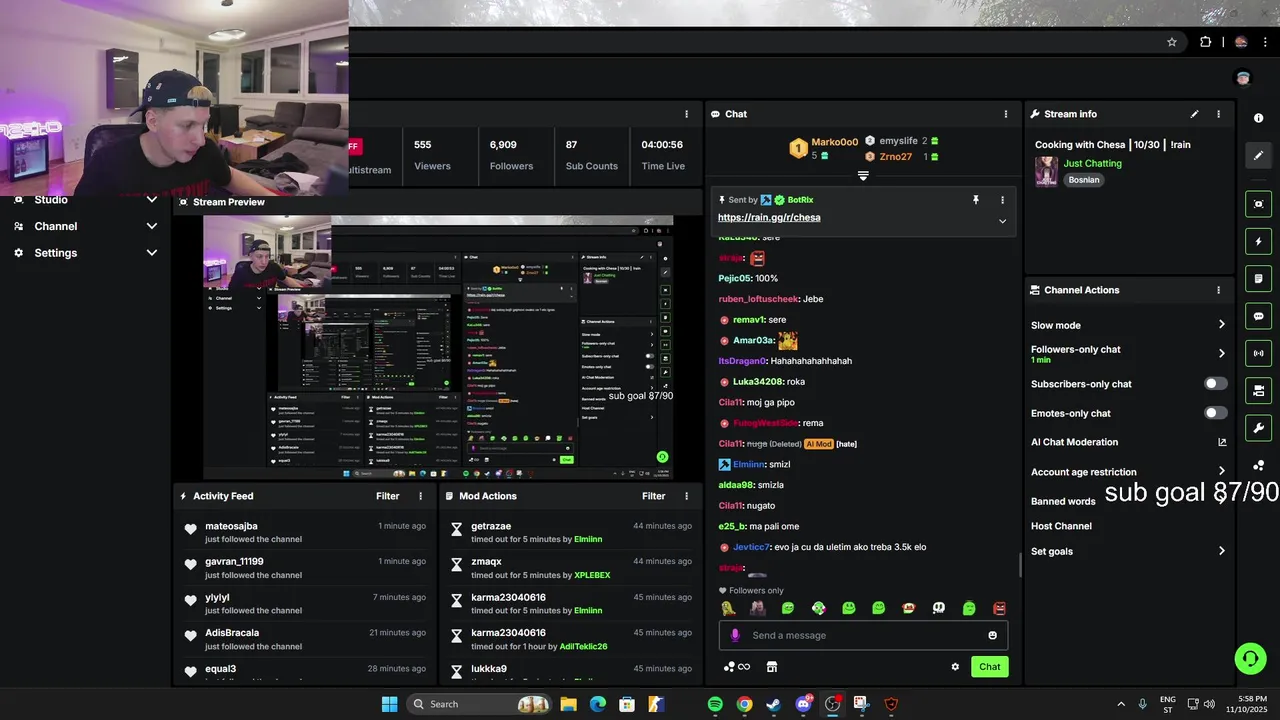The image size is (1280, 720).
Task: Toggle the notes document icon in right sidebar
Action: click(x=1258, y=278)
